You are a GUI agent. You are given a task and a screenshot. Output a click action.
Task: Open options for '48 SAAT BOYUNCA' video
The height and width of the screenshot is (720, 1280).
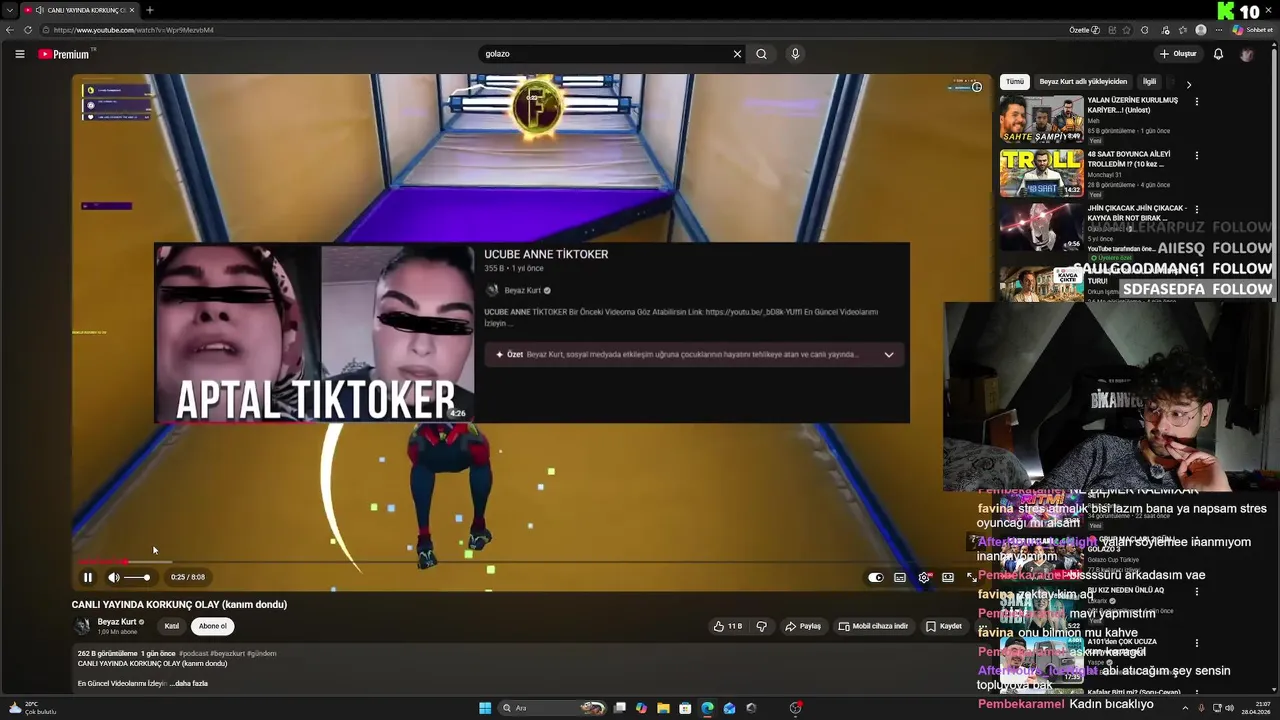click(x=1197, y=155)
